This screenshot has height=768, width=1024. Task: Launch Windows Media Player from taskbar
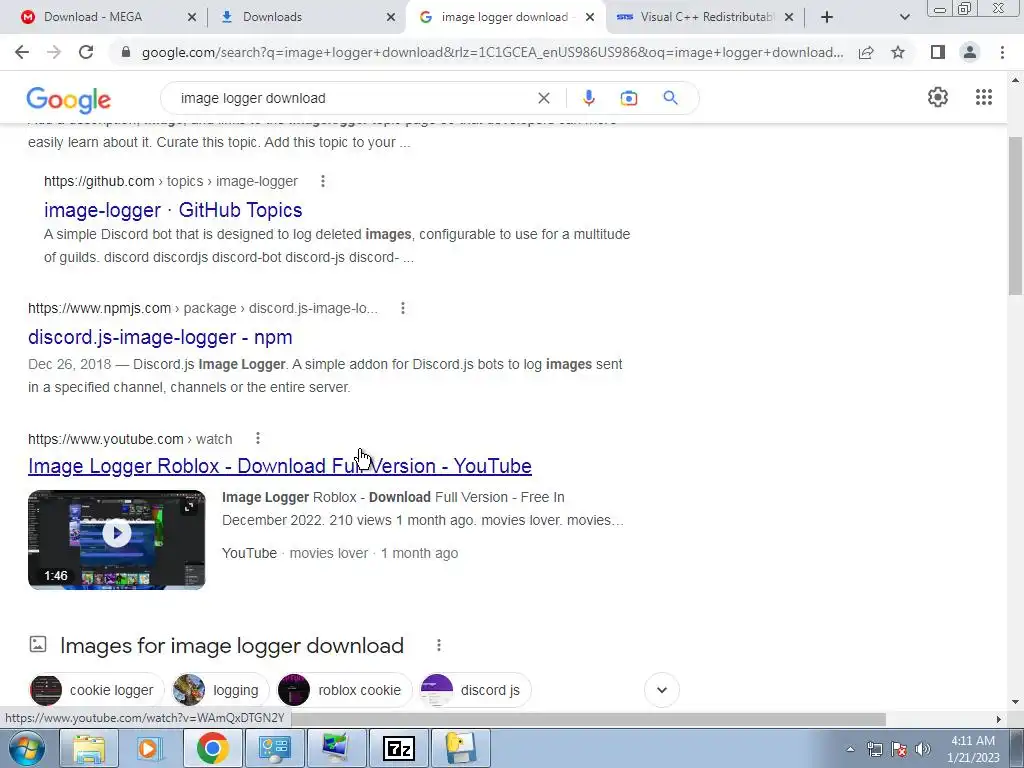[150, 748]
